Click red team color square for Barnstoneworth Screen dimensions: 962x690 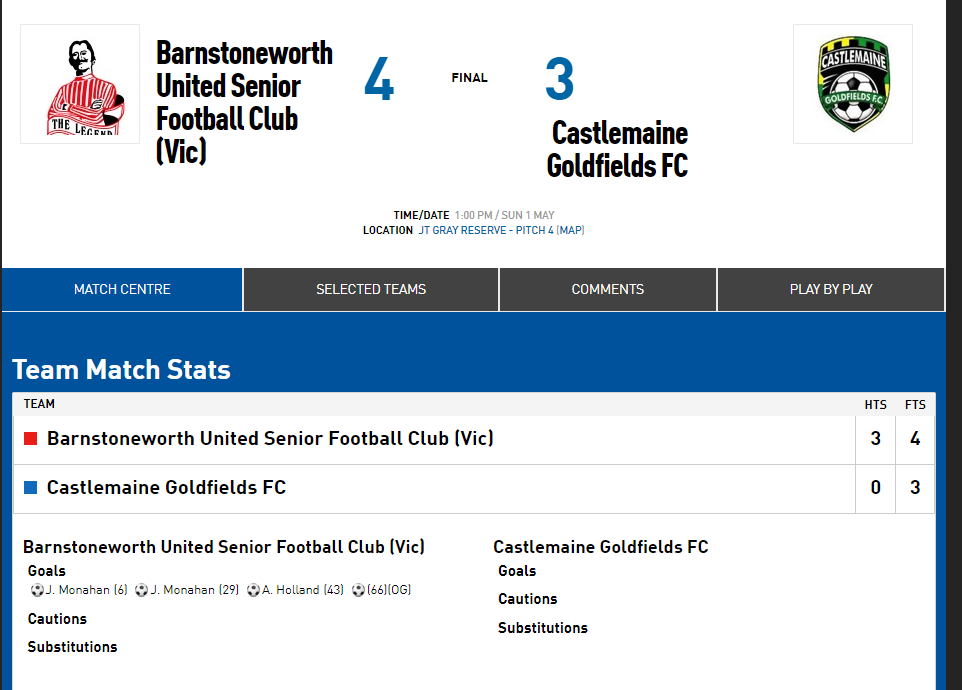[x=31, y=439]
